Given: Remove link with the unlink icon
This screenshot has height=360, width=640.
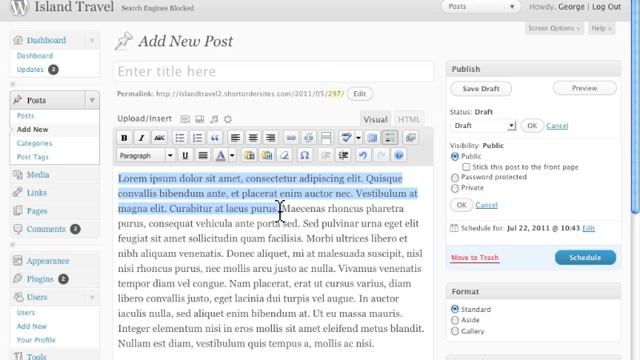Looking at the screenshot, I should pyautogui.click(x=309, y=138).
